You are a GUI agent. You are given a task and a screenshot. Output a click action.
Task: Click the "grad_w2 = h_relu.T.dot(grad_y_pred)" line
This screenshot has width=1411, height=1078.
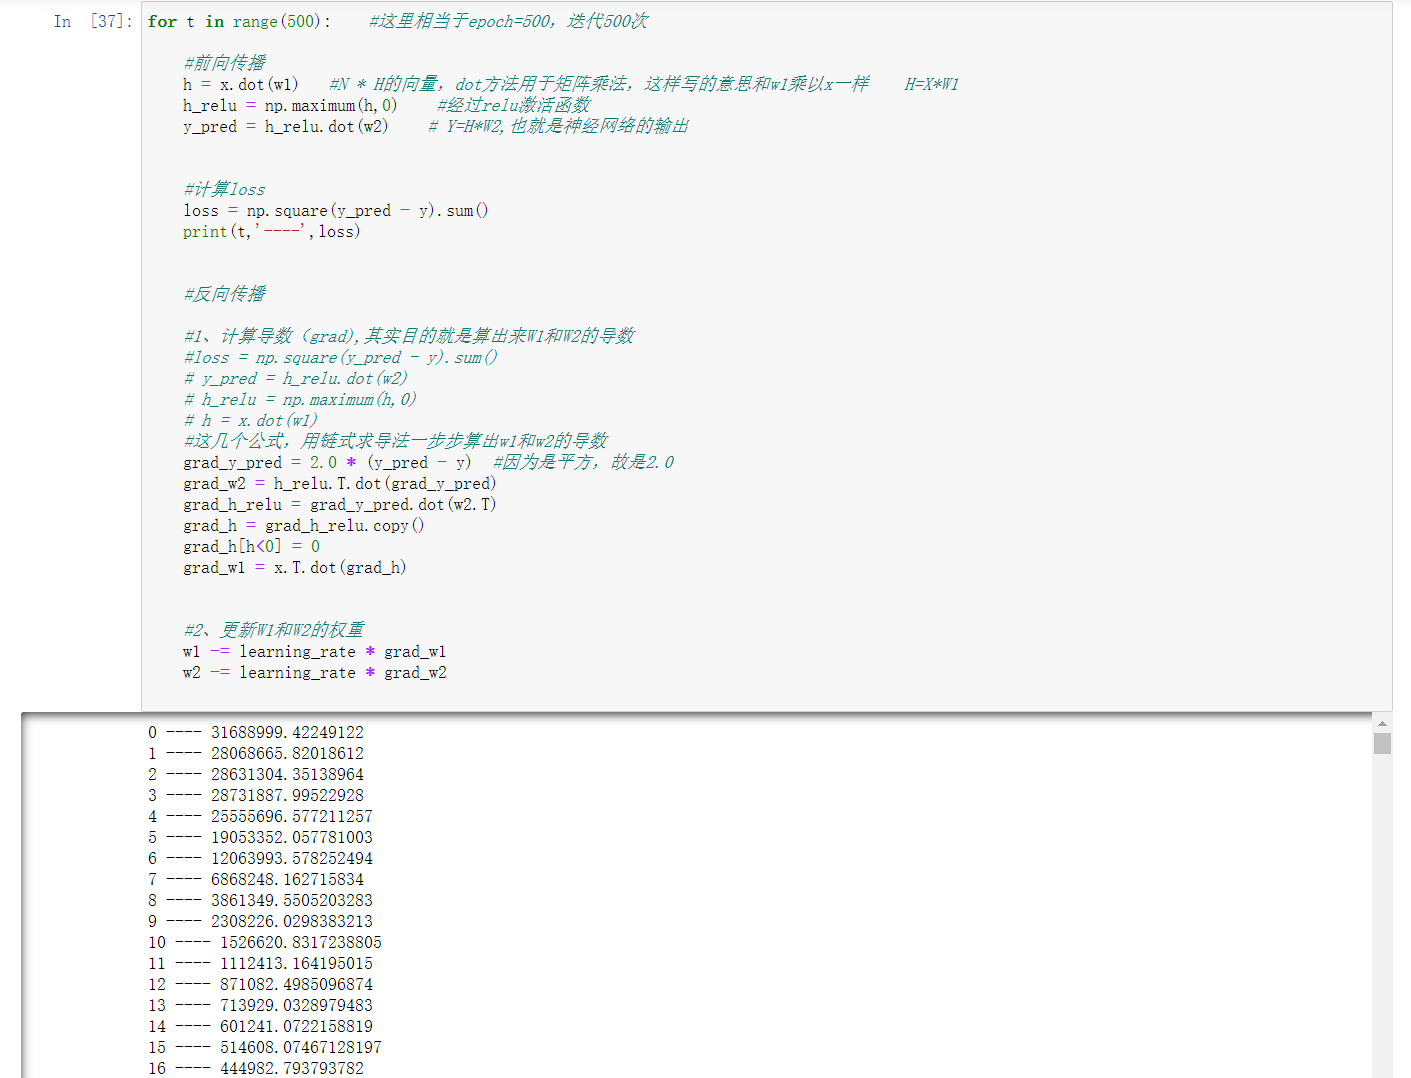click(x=340, y=483)
